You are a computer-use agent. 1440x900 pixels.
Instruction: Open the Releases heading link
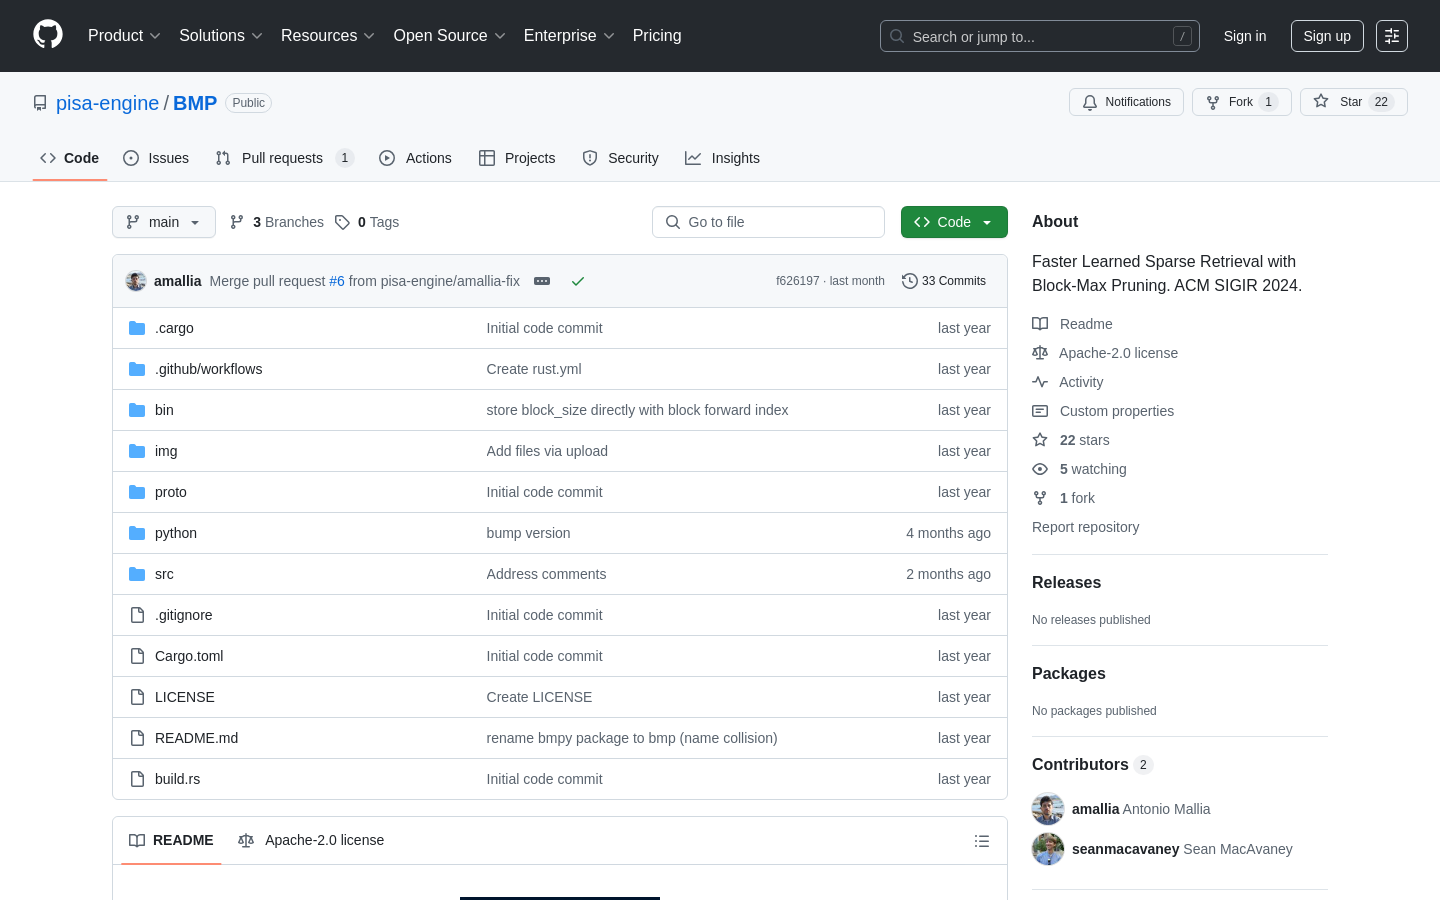pos(1066,583)
